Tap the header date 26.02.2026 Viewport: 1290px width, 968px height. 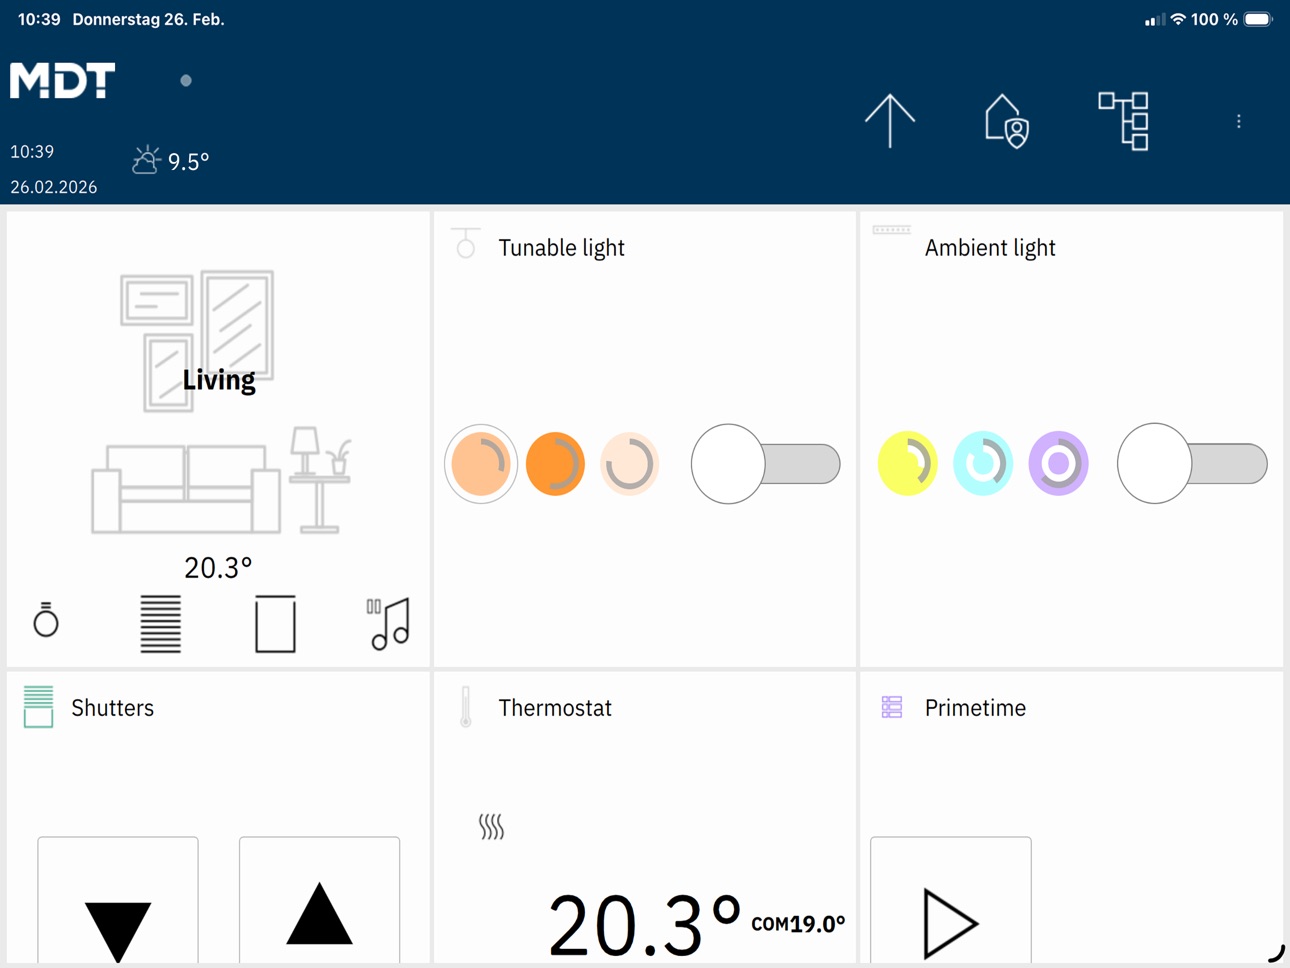point(54,187)
